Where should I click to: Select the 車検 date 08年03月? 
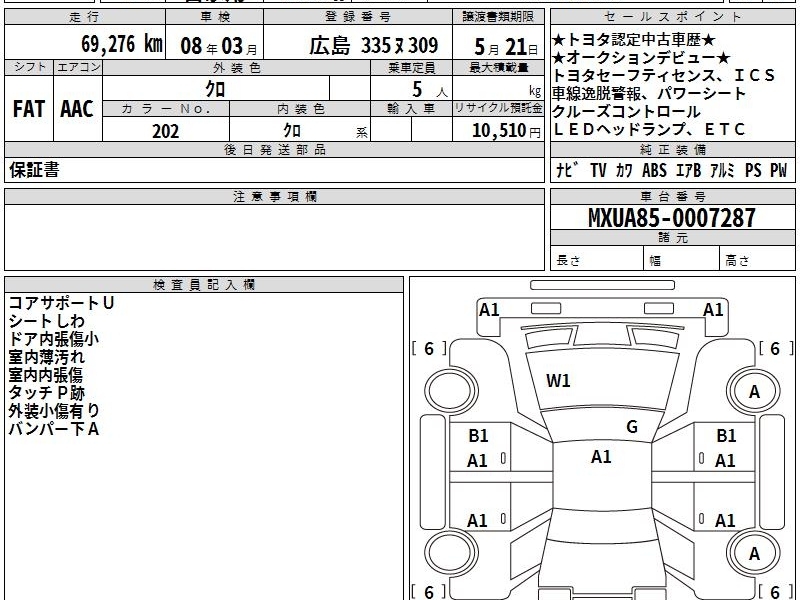click(x=219, y=46)
